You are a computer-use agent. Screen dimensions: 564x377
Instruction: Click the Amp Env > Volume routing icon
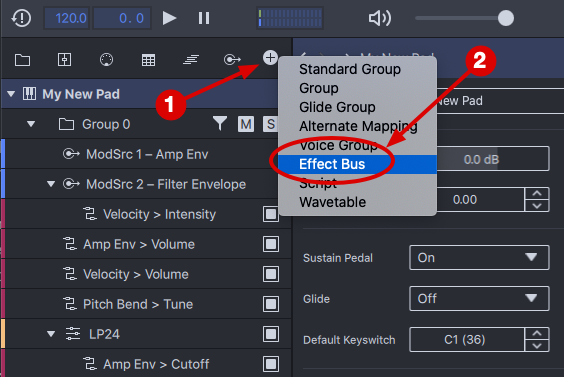pos(70,244)
